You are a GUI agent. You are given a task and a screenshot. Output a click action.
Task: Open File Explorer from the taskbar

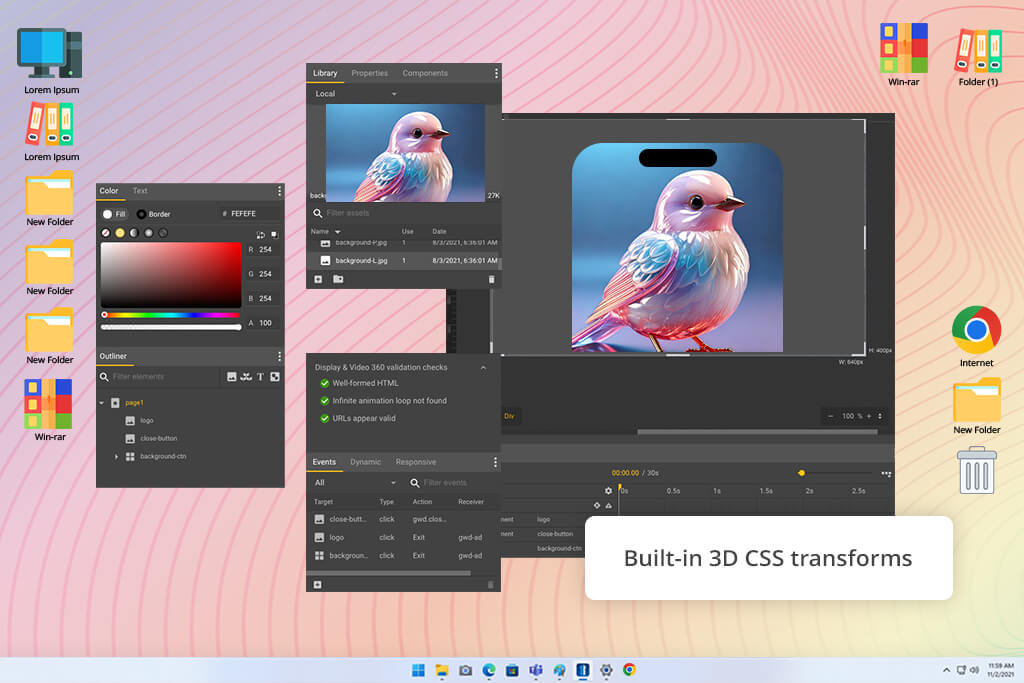pyautogui.click(x=442, y=670)
